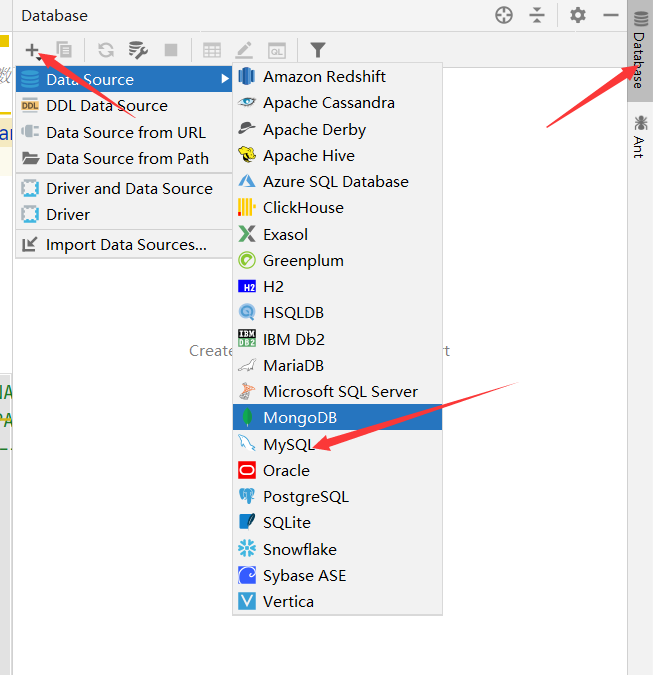
Task: Choose IBM Db2 database
Action: coord(337,340)
